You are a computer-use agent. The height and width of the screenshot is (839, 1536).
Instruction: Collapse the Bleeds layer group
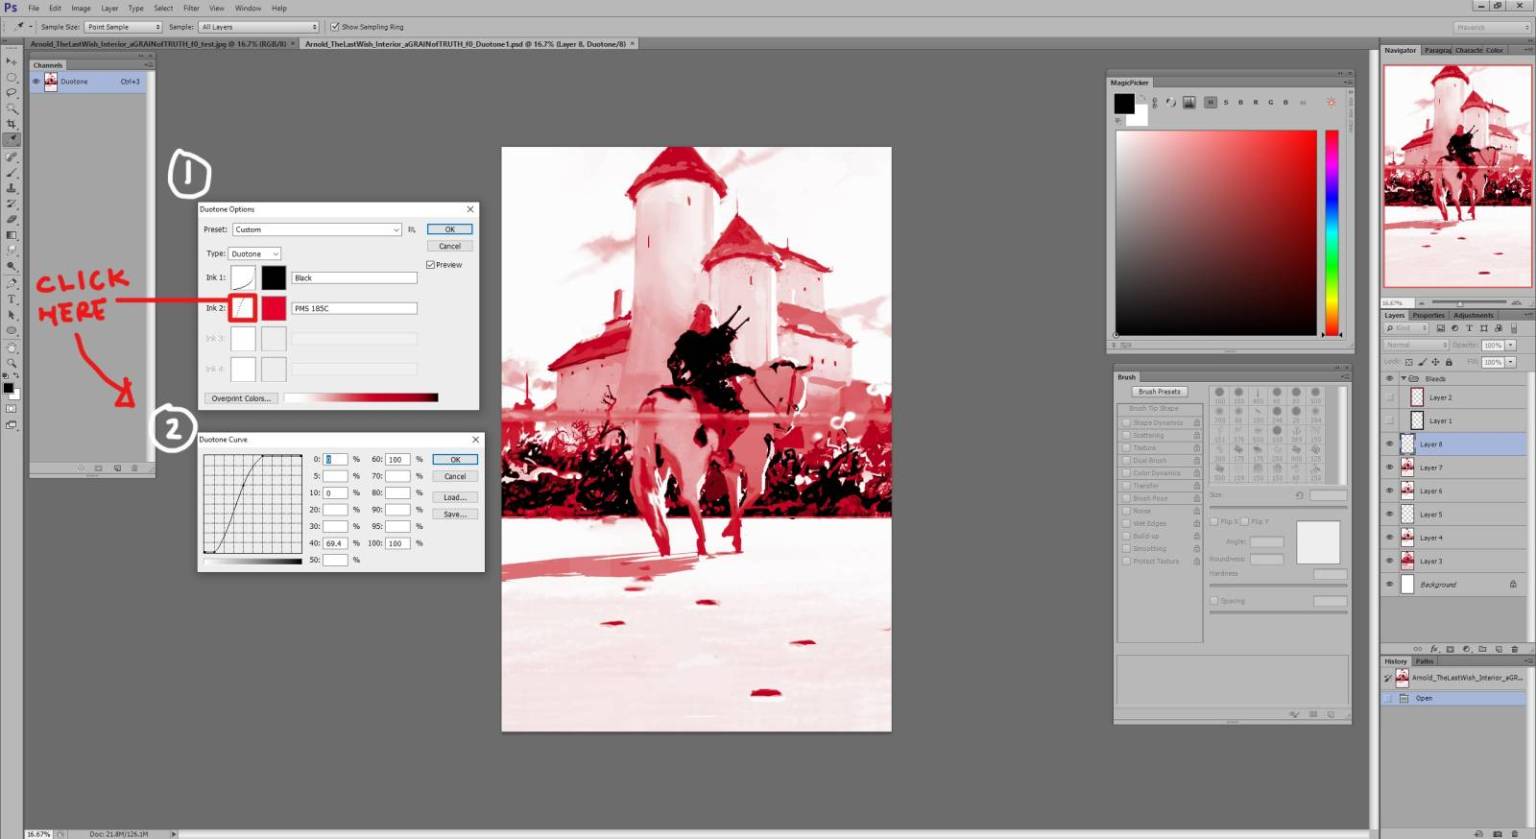[x=1403, y=379]
